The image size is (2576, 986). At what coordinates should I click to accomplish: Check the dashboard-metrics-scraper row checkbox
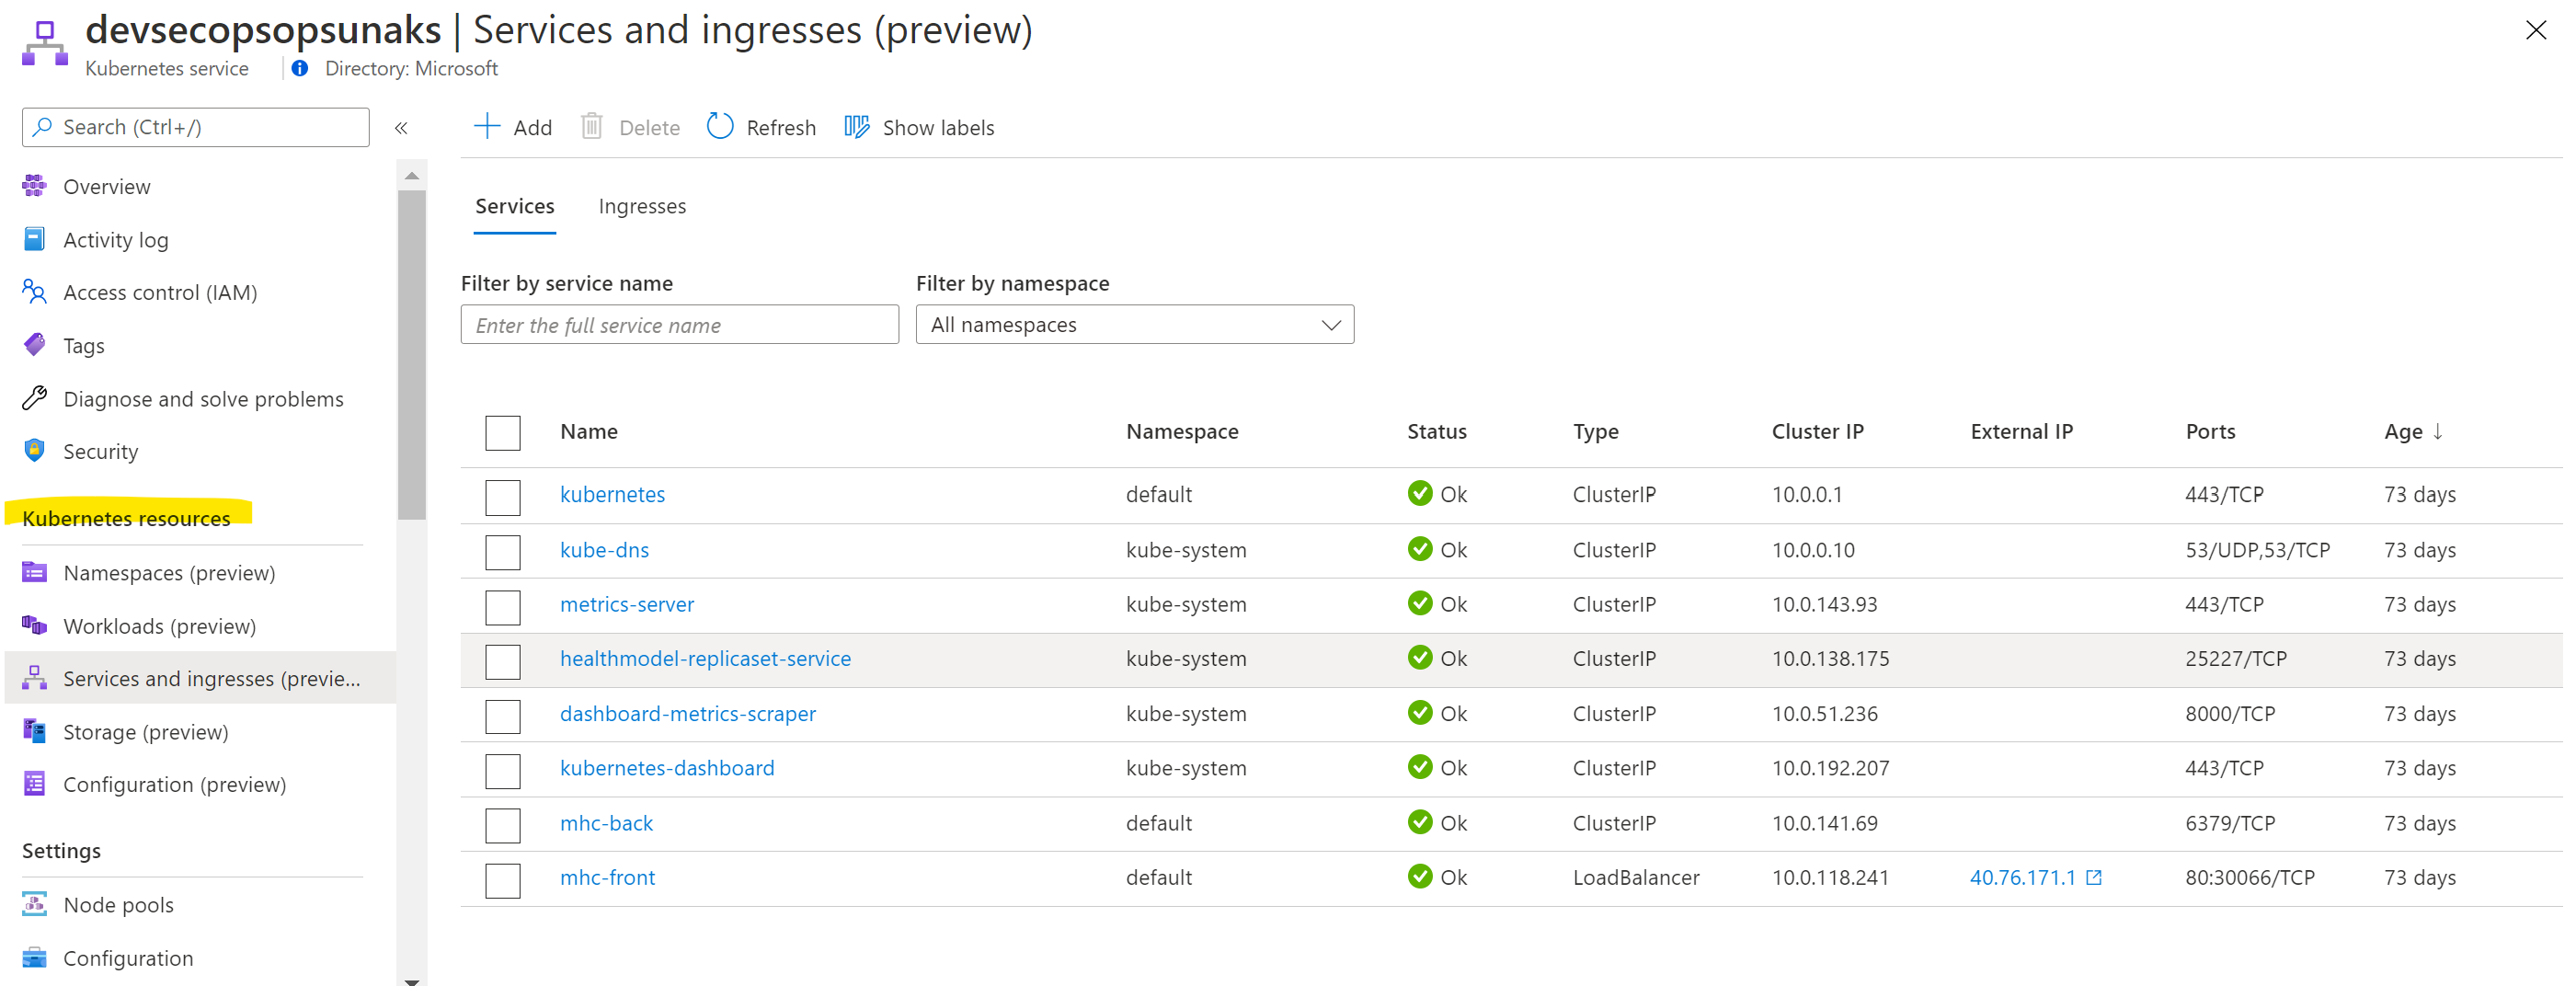click(x=503, y=716)
